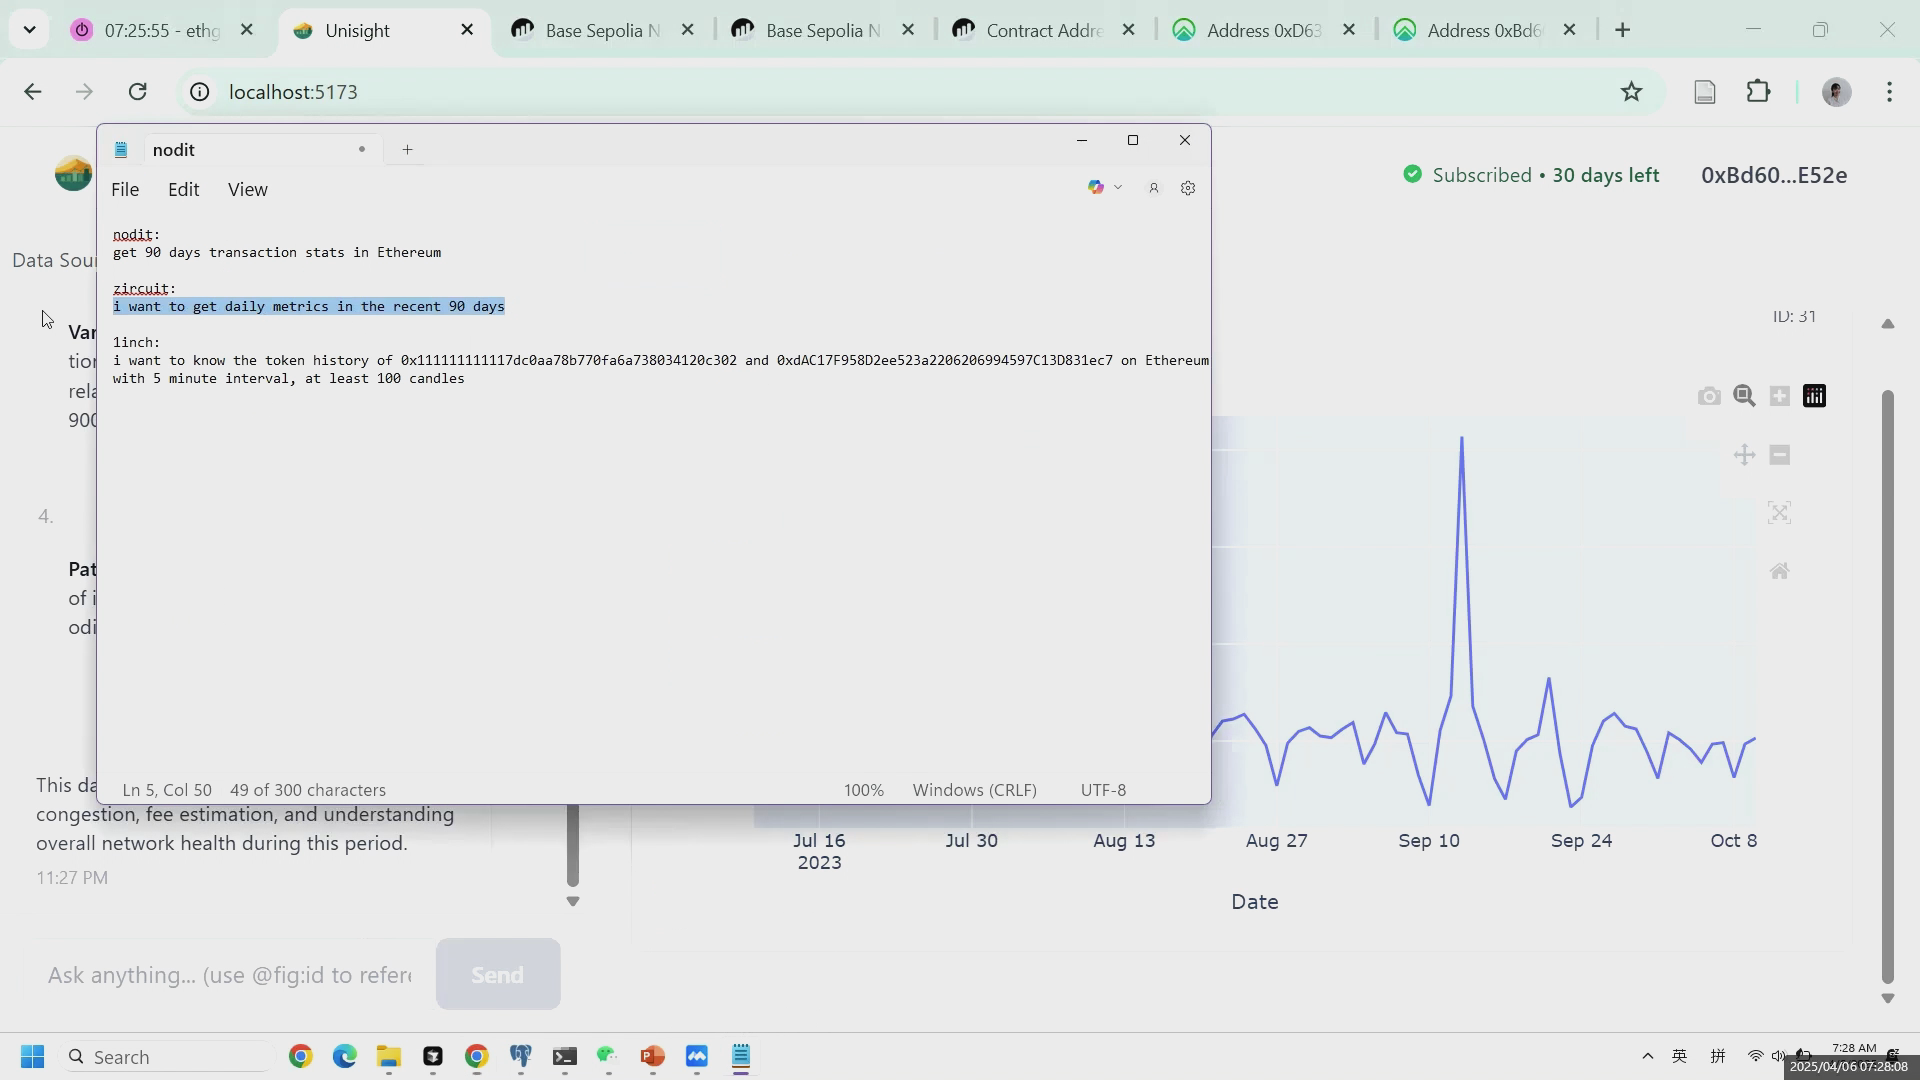Click the Send button

tap(498, 975)
